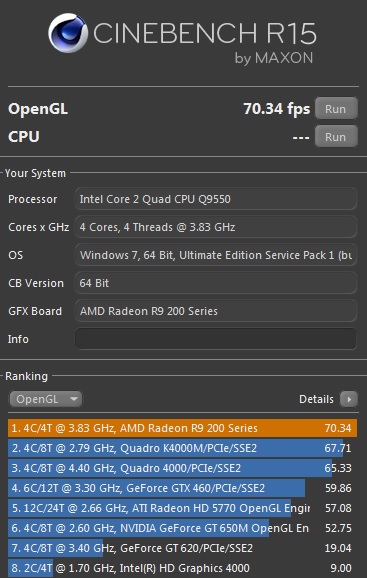Click the CB Version 64 Bit field
The width and height of the screenshot is (367, 578).
[216, 283]
